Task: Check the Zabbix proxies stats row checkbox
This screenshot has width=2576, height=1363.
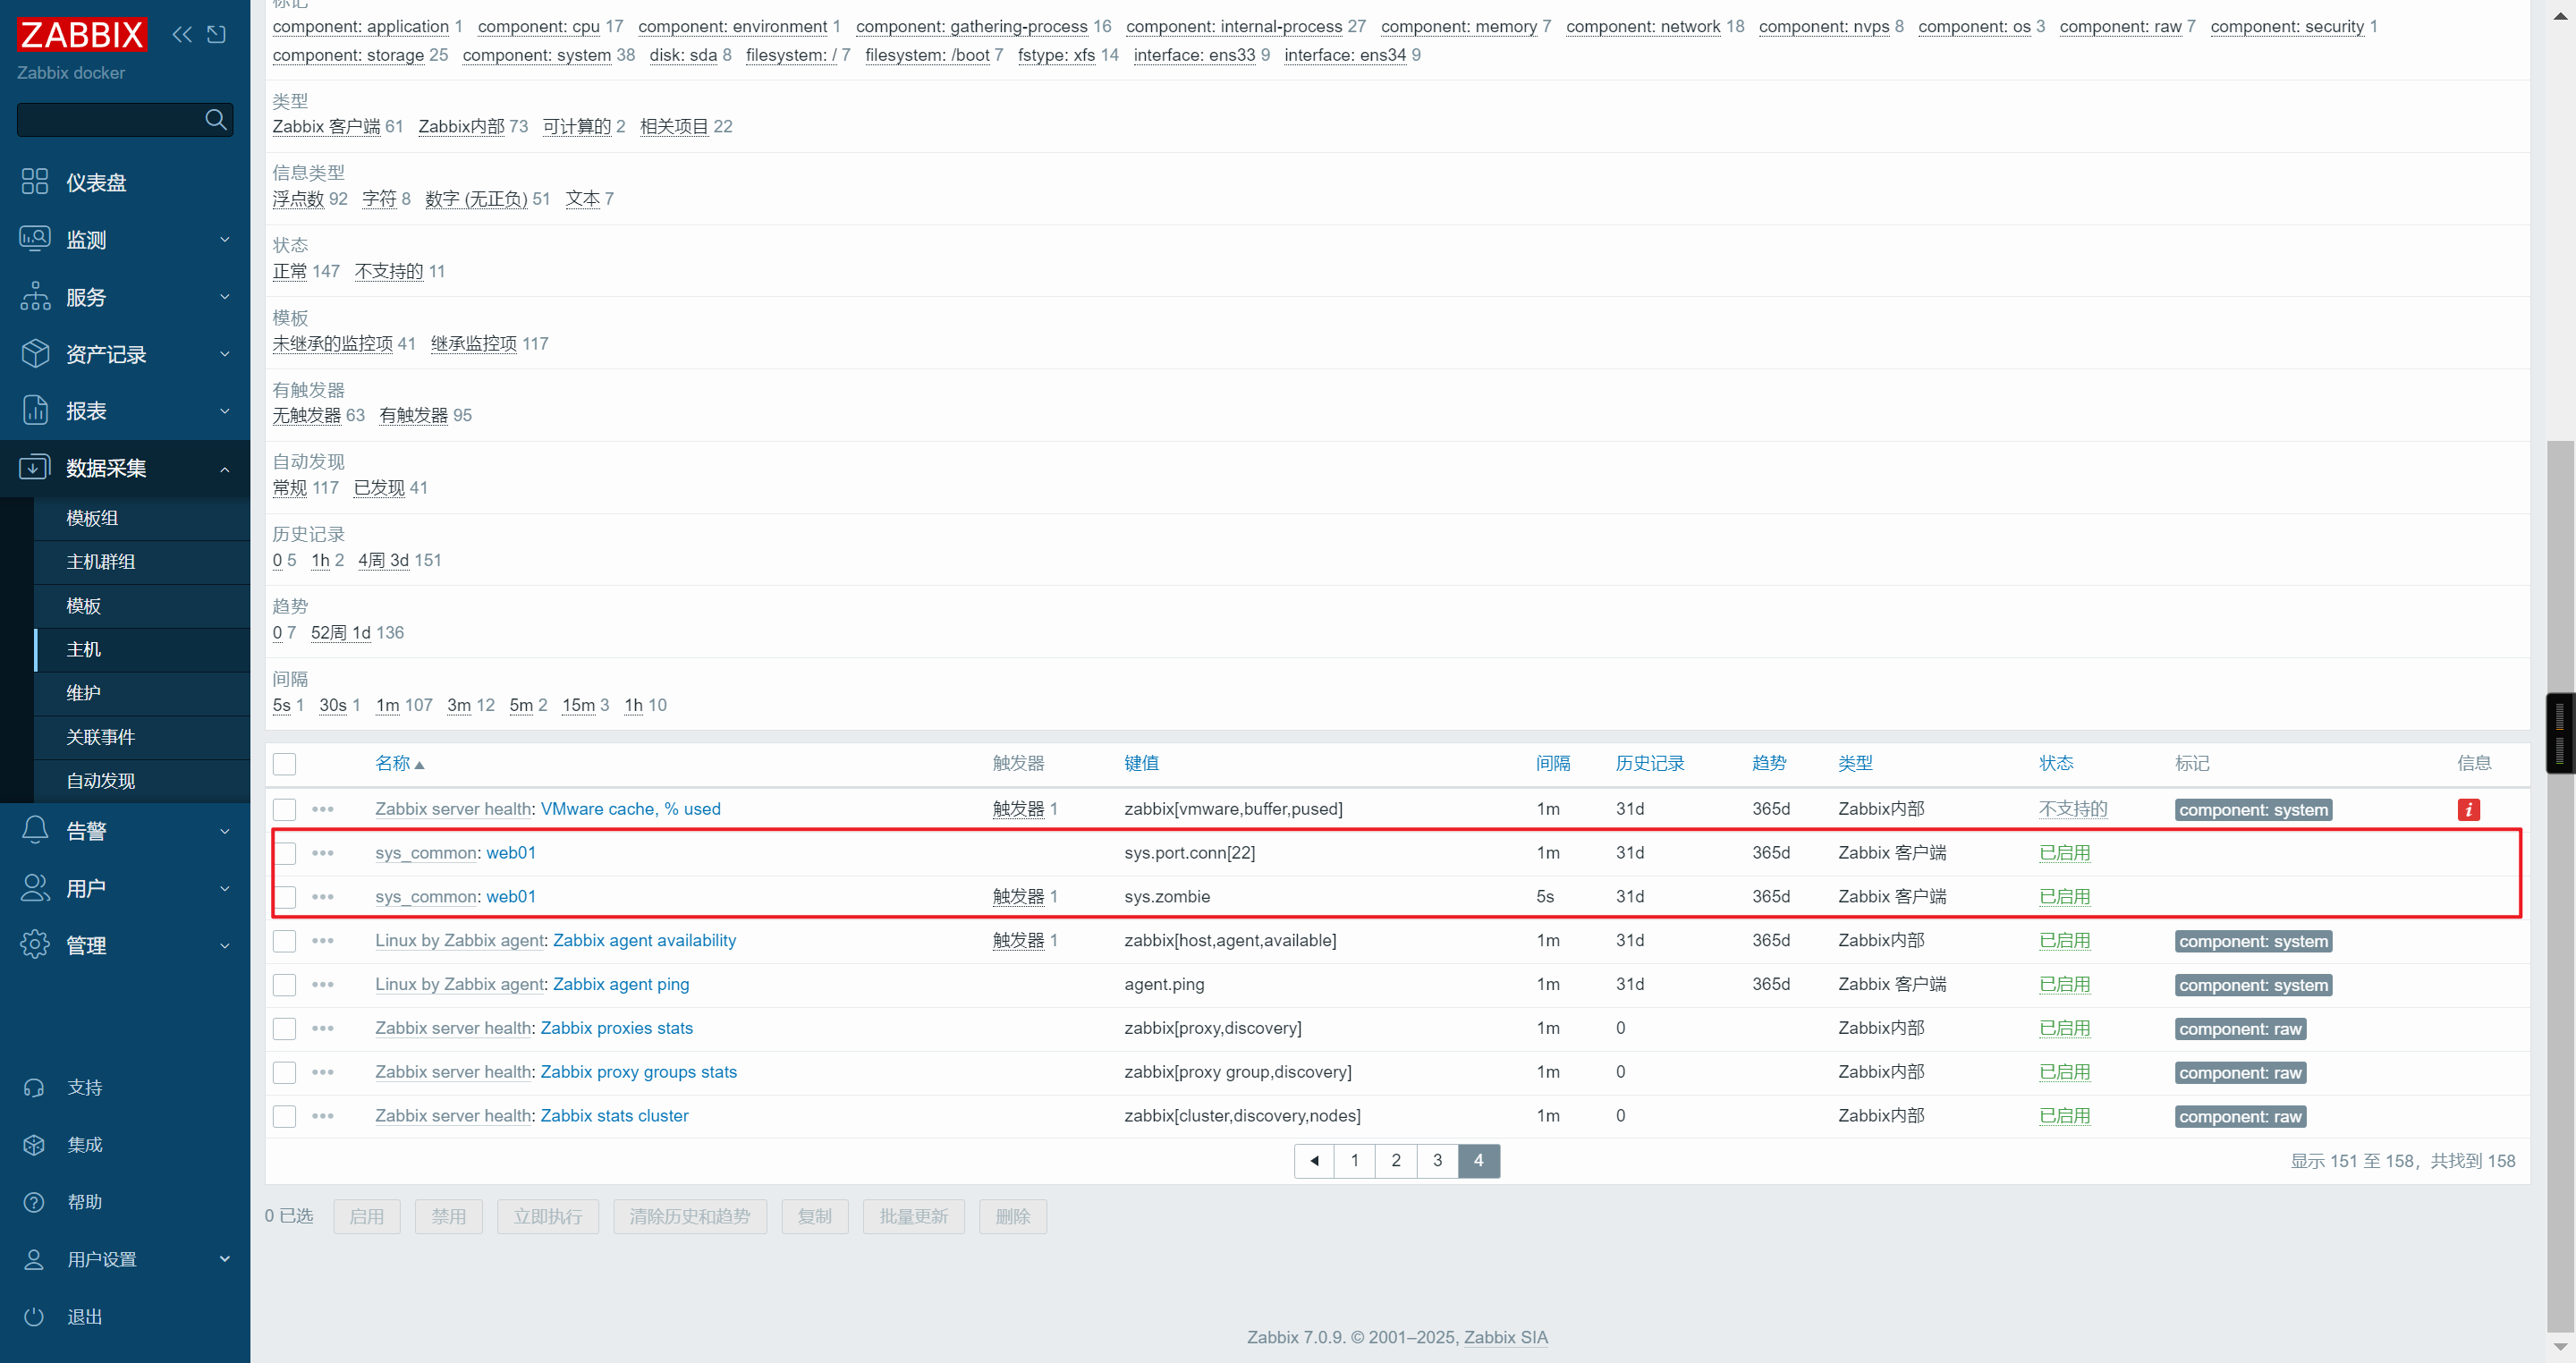Action: pyautogui.click(x=284, y=1028)
